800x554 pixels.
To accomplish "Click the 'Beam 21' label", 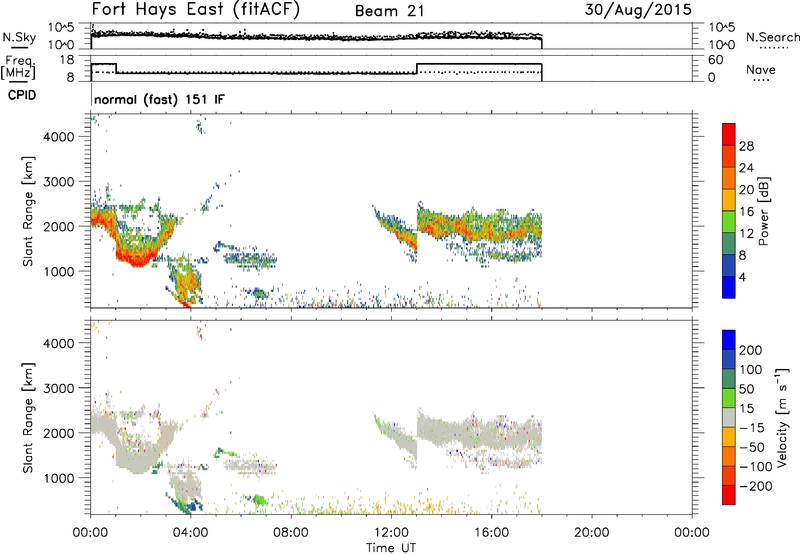I will [x=389, y=11].
